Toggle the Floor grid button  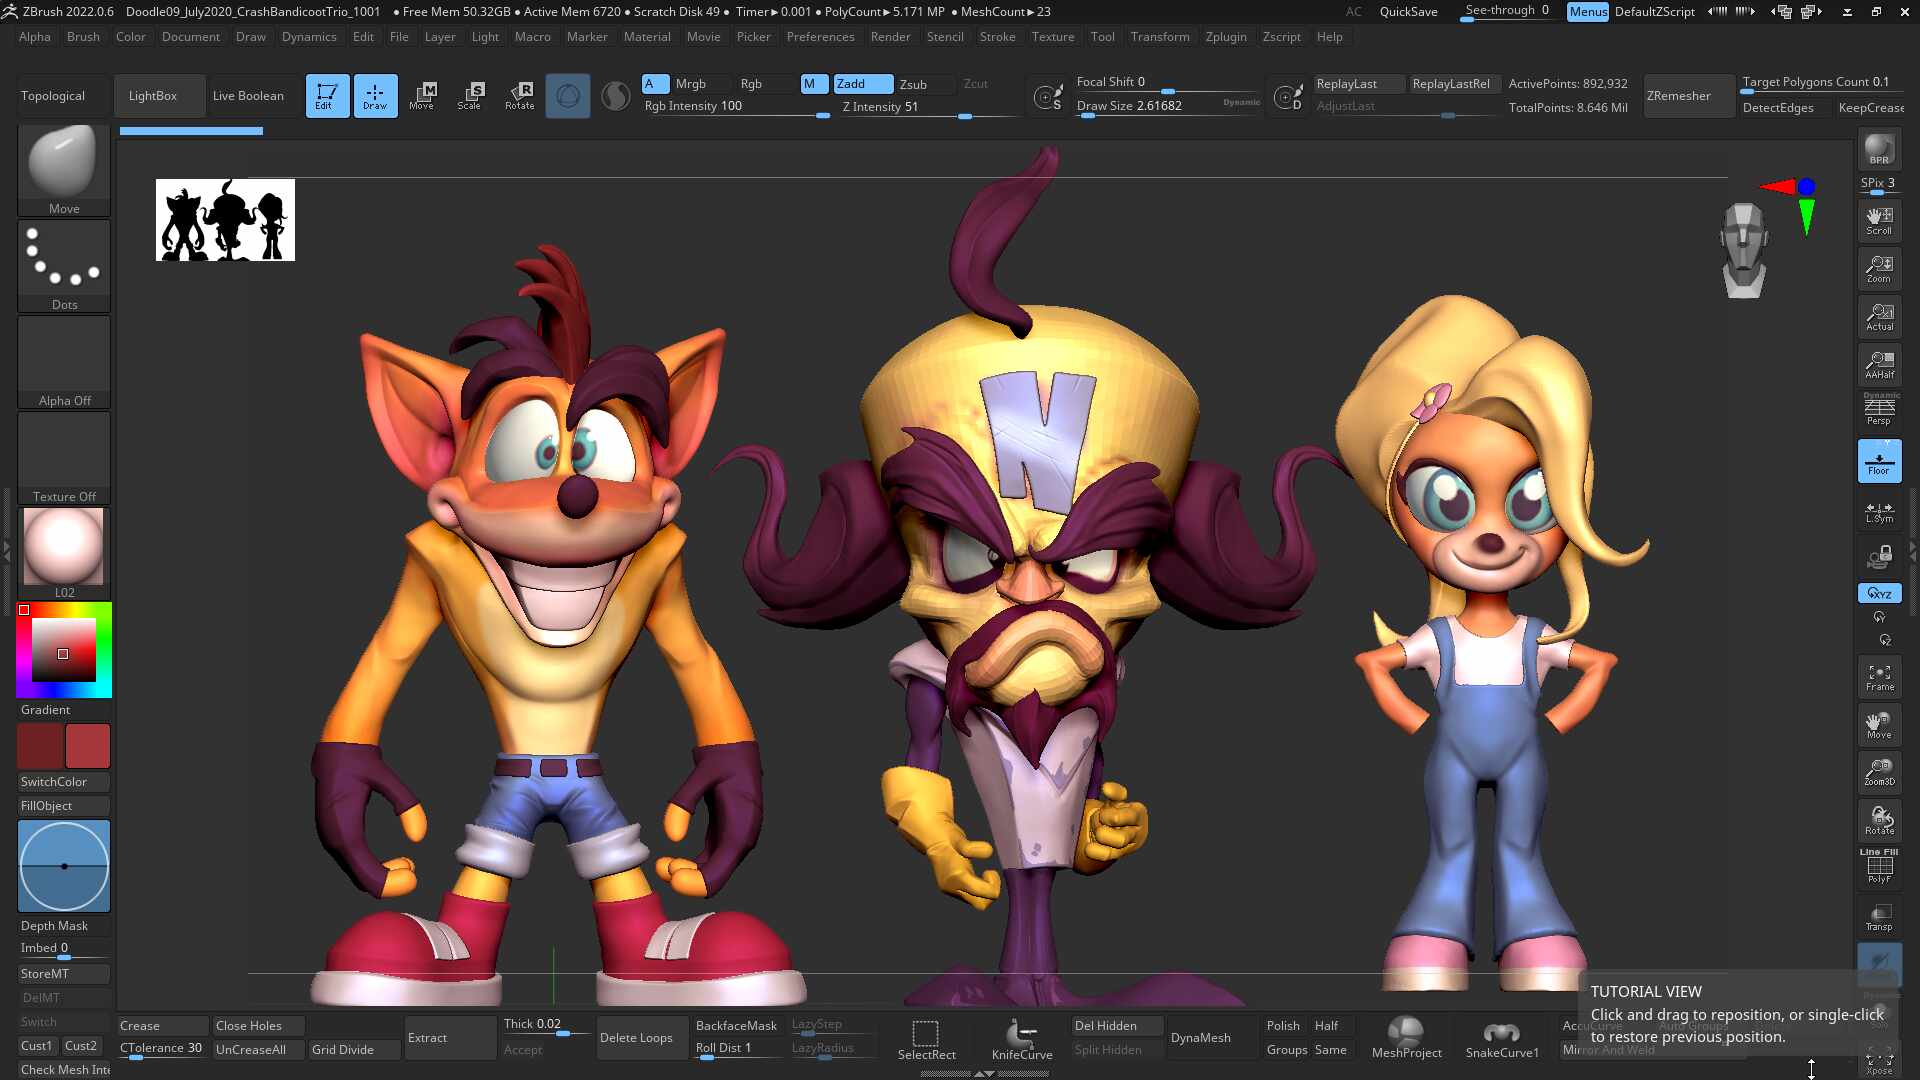(x=1879, y=461)
